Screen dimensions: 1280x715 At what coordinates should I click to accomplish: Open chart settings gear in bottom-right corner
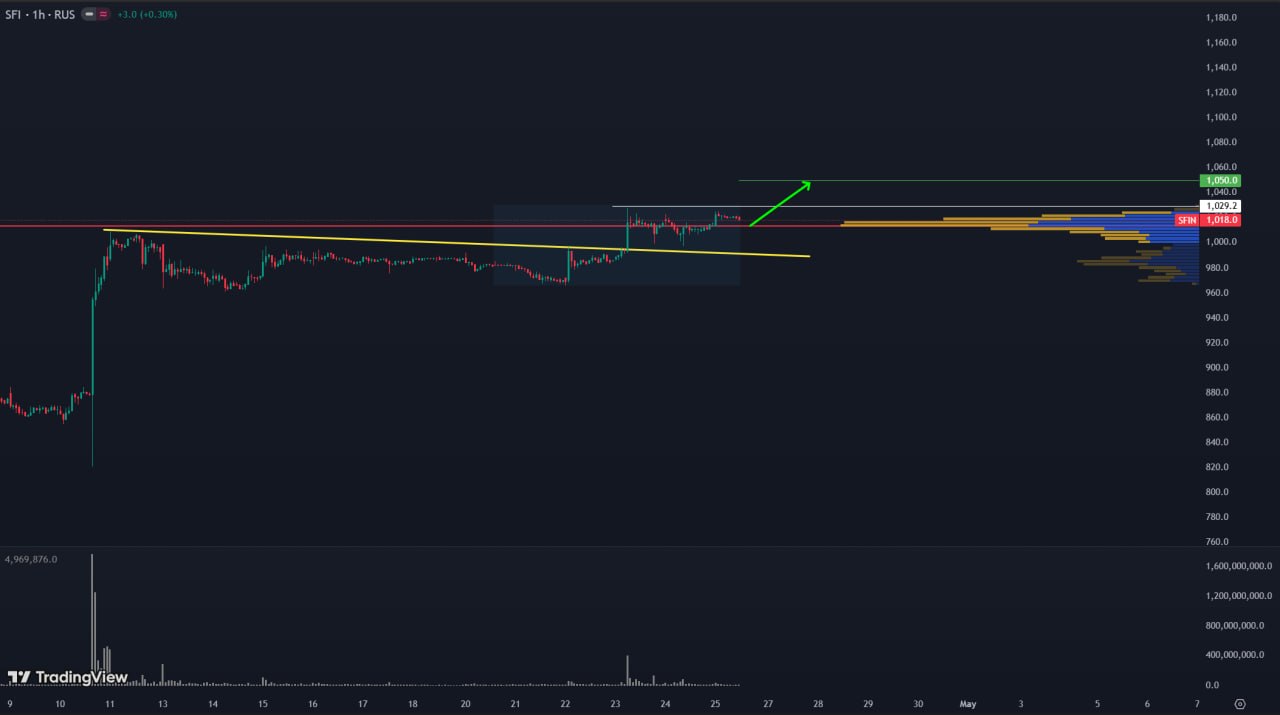click(1240, 704)
